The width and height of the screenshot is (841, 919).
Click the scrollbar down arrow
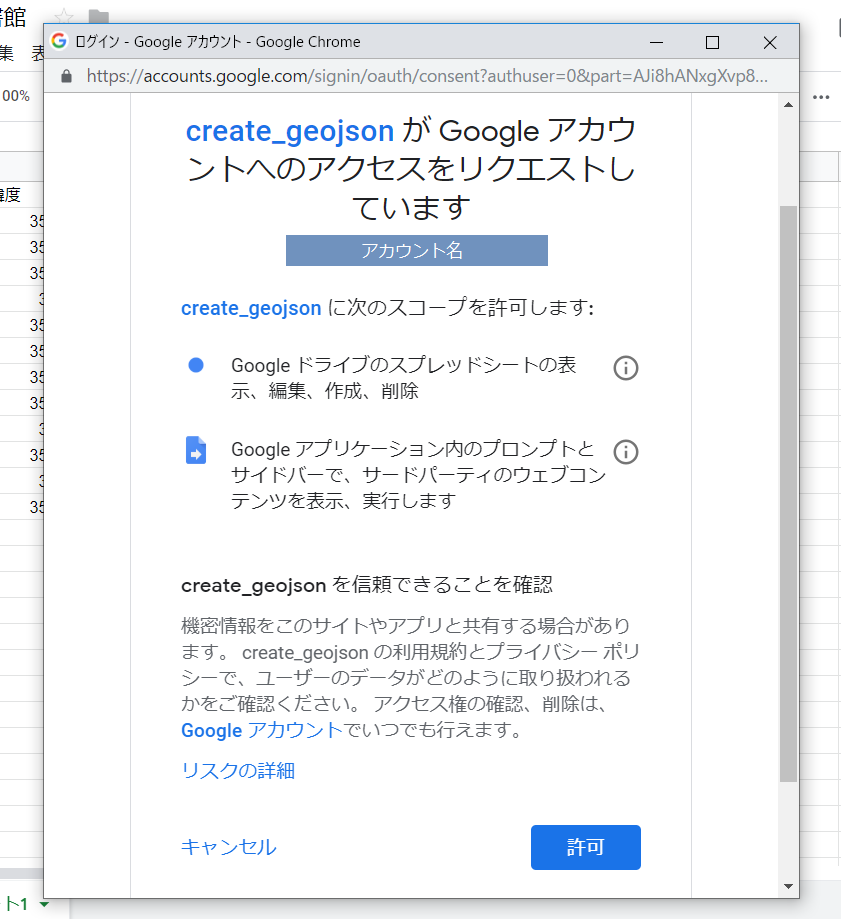click(x=788, y=886)
